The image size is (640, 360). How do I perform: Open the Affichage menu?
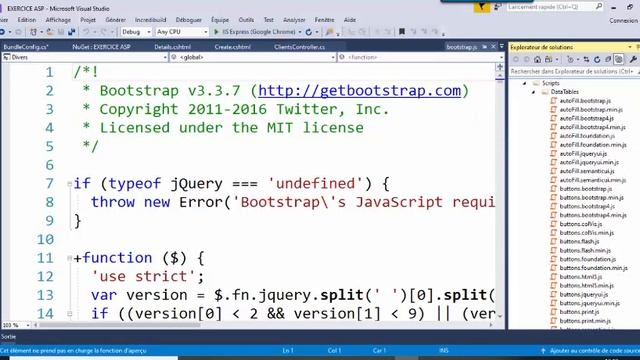click(58, 20)
